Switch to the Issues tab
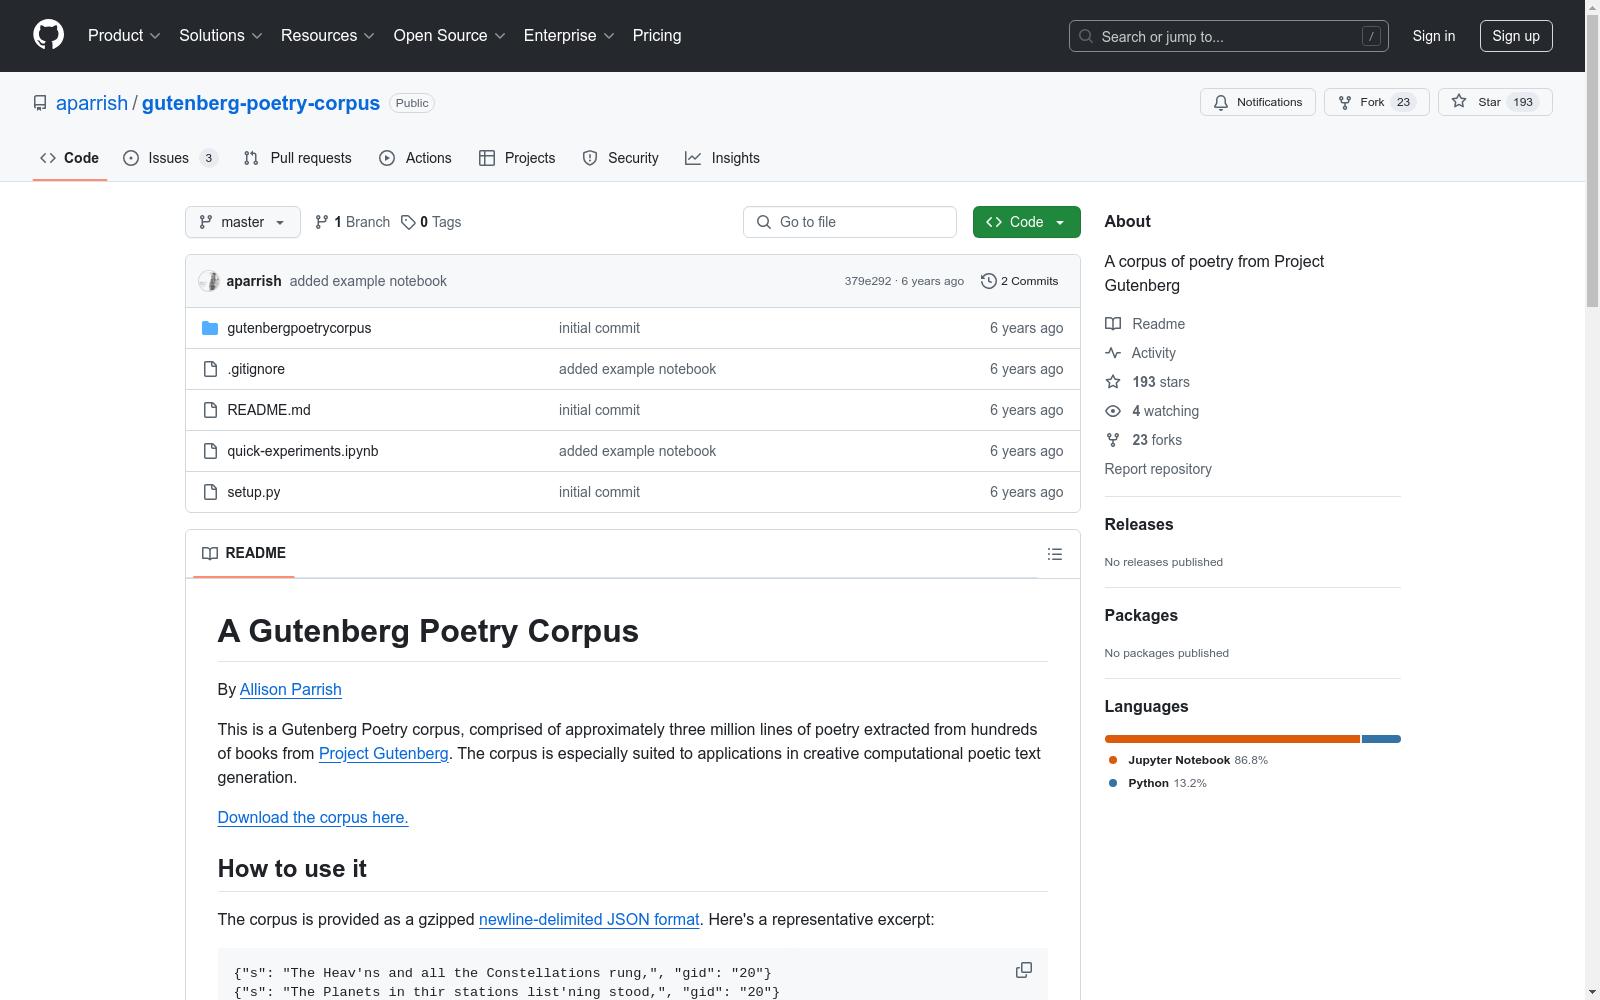This screenshot has height=1000, width=1600. (170, 158)
